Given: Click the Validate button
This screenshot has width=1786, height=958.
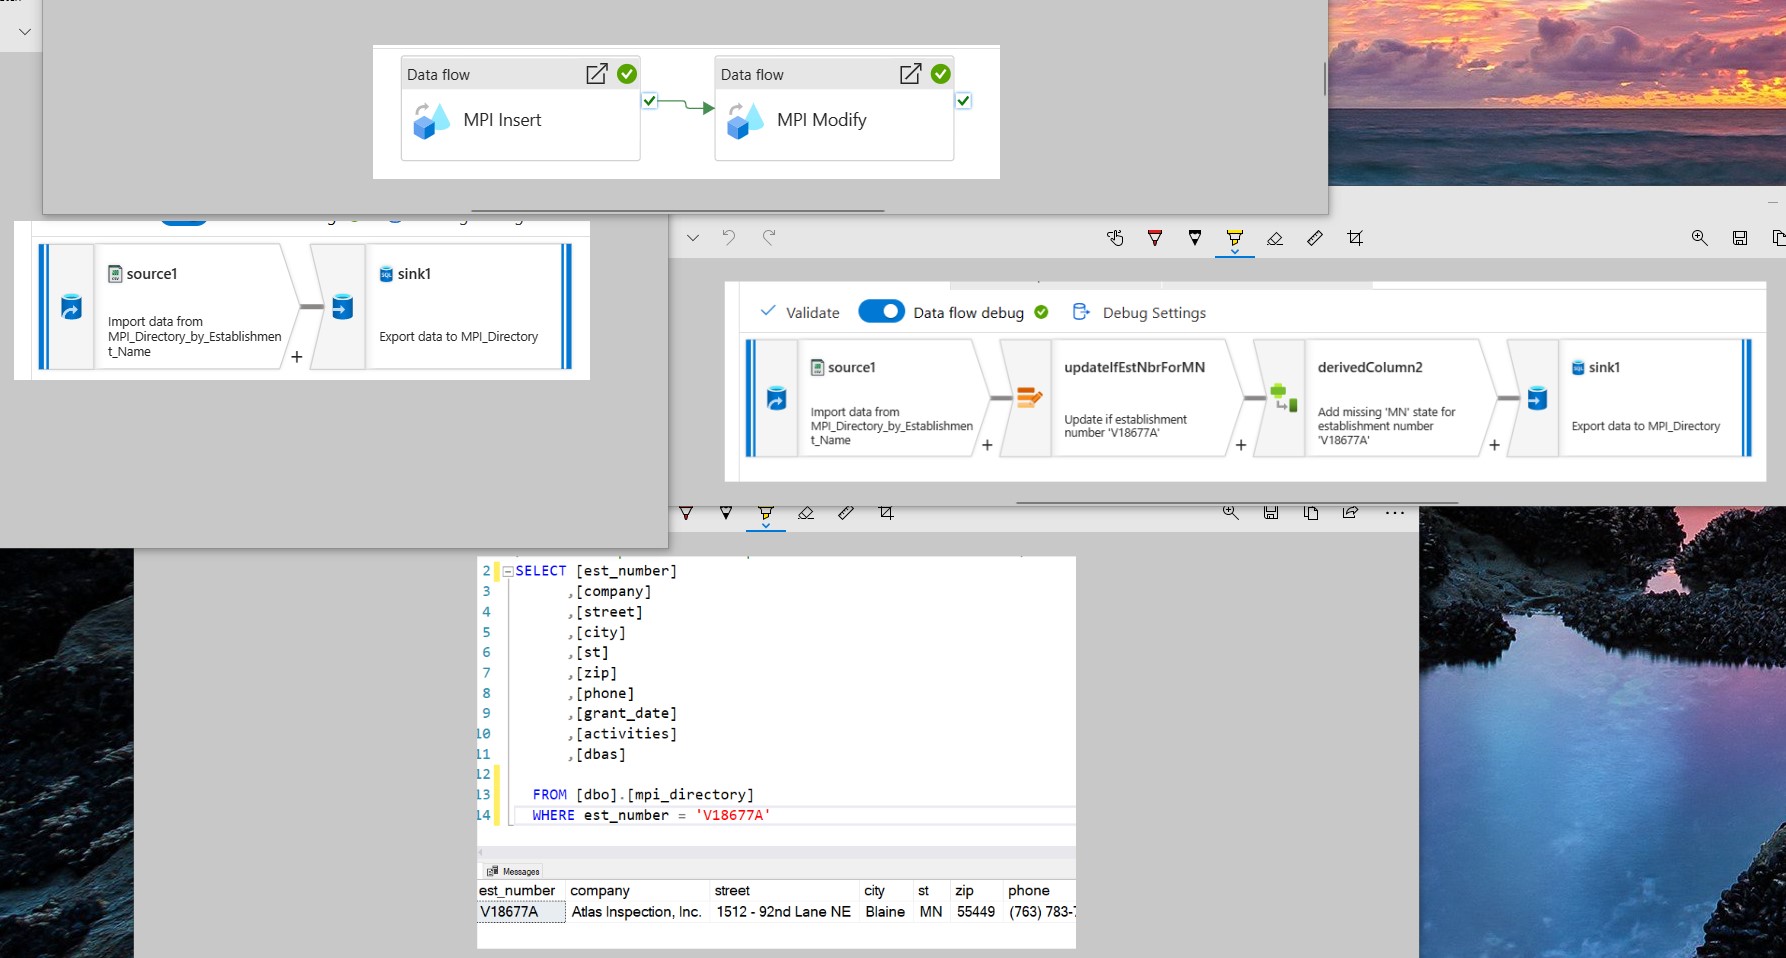Looking at the screenshot, I should point(800,312).
